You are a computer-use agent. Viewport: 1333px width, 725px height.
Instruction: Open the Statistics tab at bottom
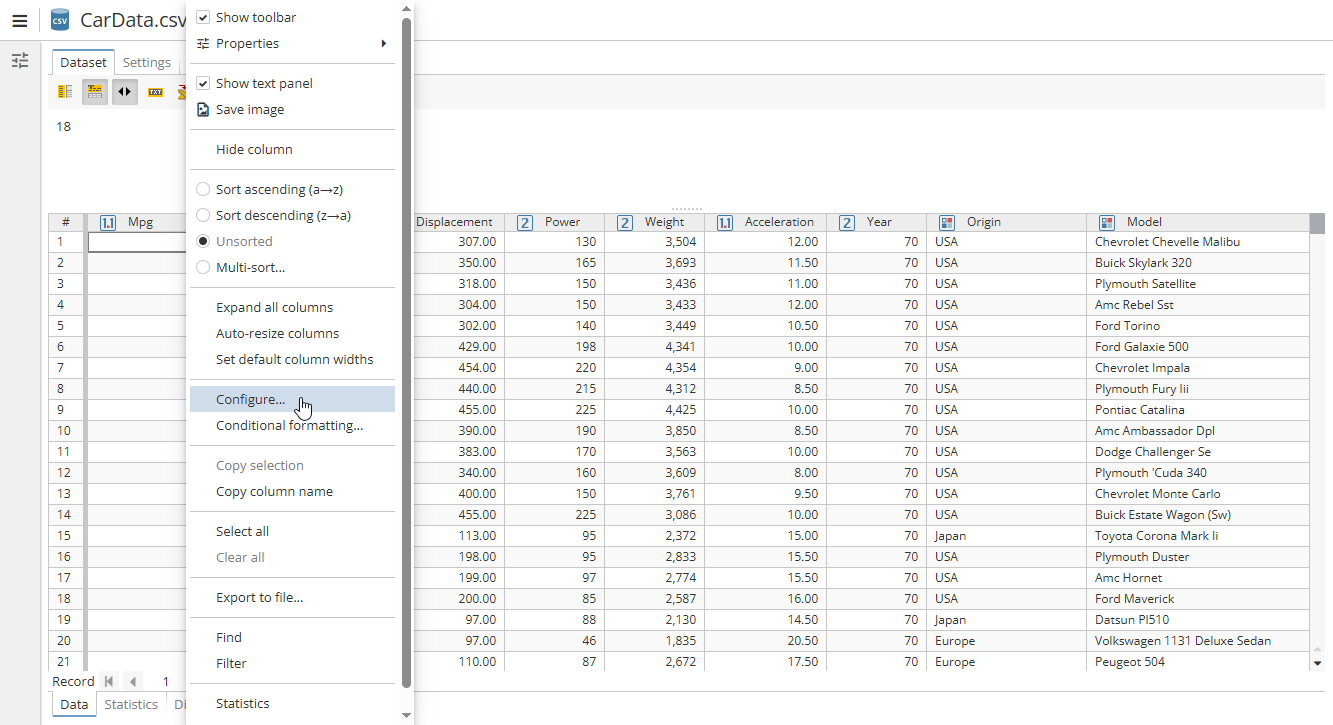(131, 704)
